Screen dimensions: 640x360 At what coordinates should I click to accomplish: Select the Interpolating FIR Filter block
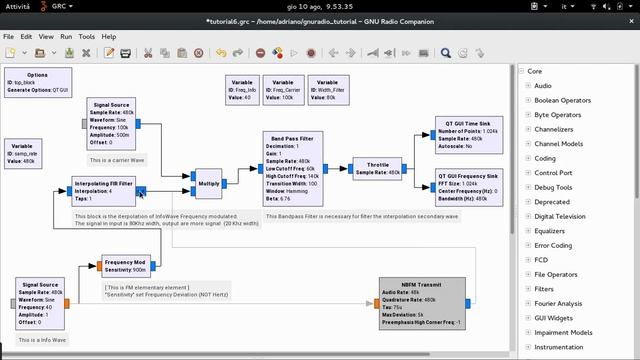[x=104, y=191]
